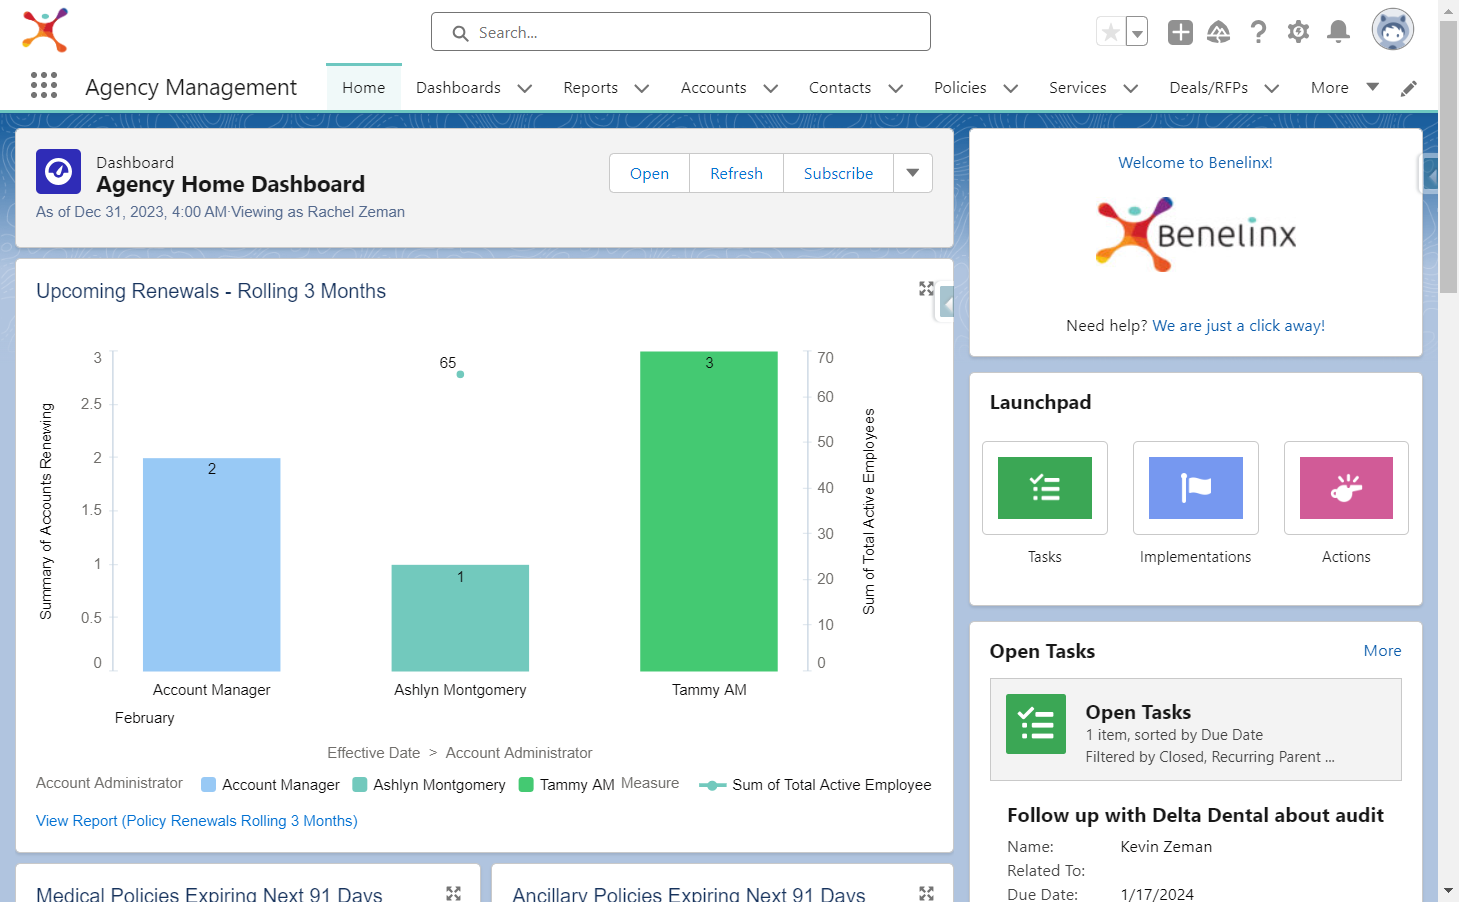Open the user profile avatar
The image size is (1459, 902).
[x=1392, y=30]
